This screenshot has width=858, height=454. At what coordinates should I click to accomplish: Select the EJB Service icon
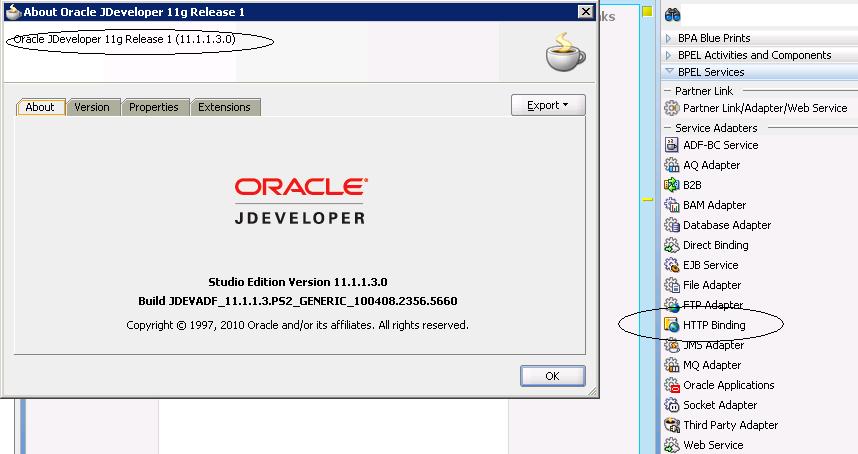pos(671,265)
